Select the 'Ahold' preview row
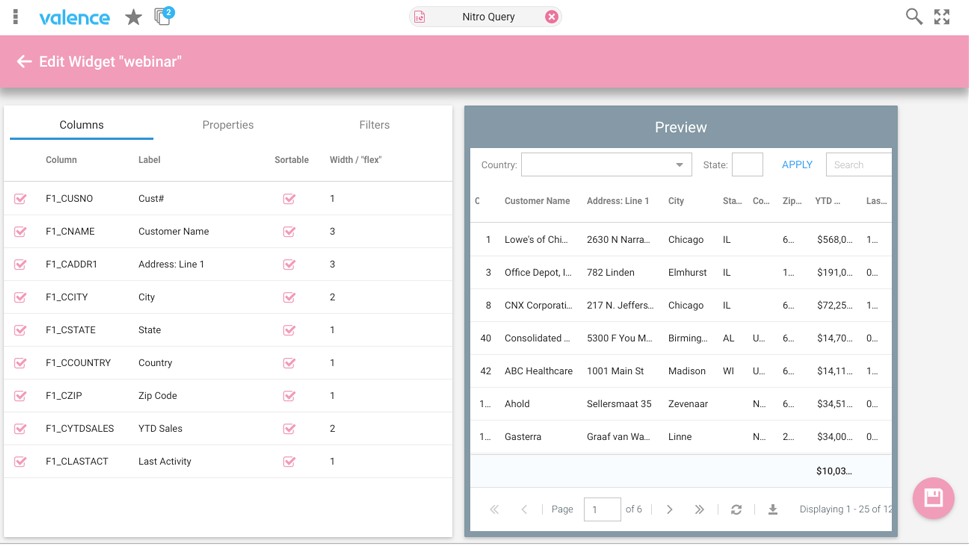 click(680, 403)
